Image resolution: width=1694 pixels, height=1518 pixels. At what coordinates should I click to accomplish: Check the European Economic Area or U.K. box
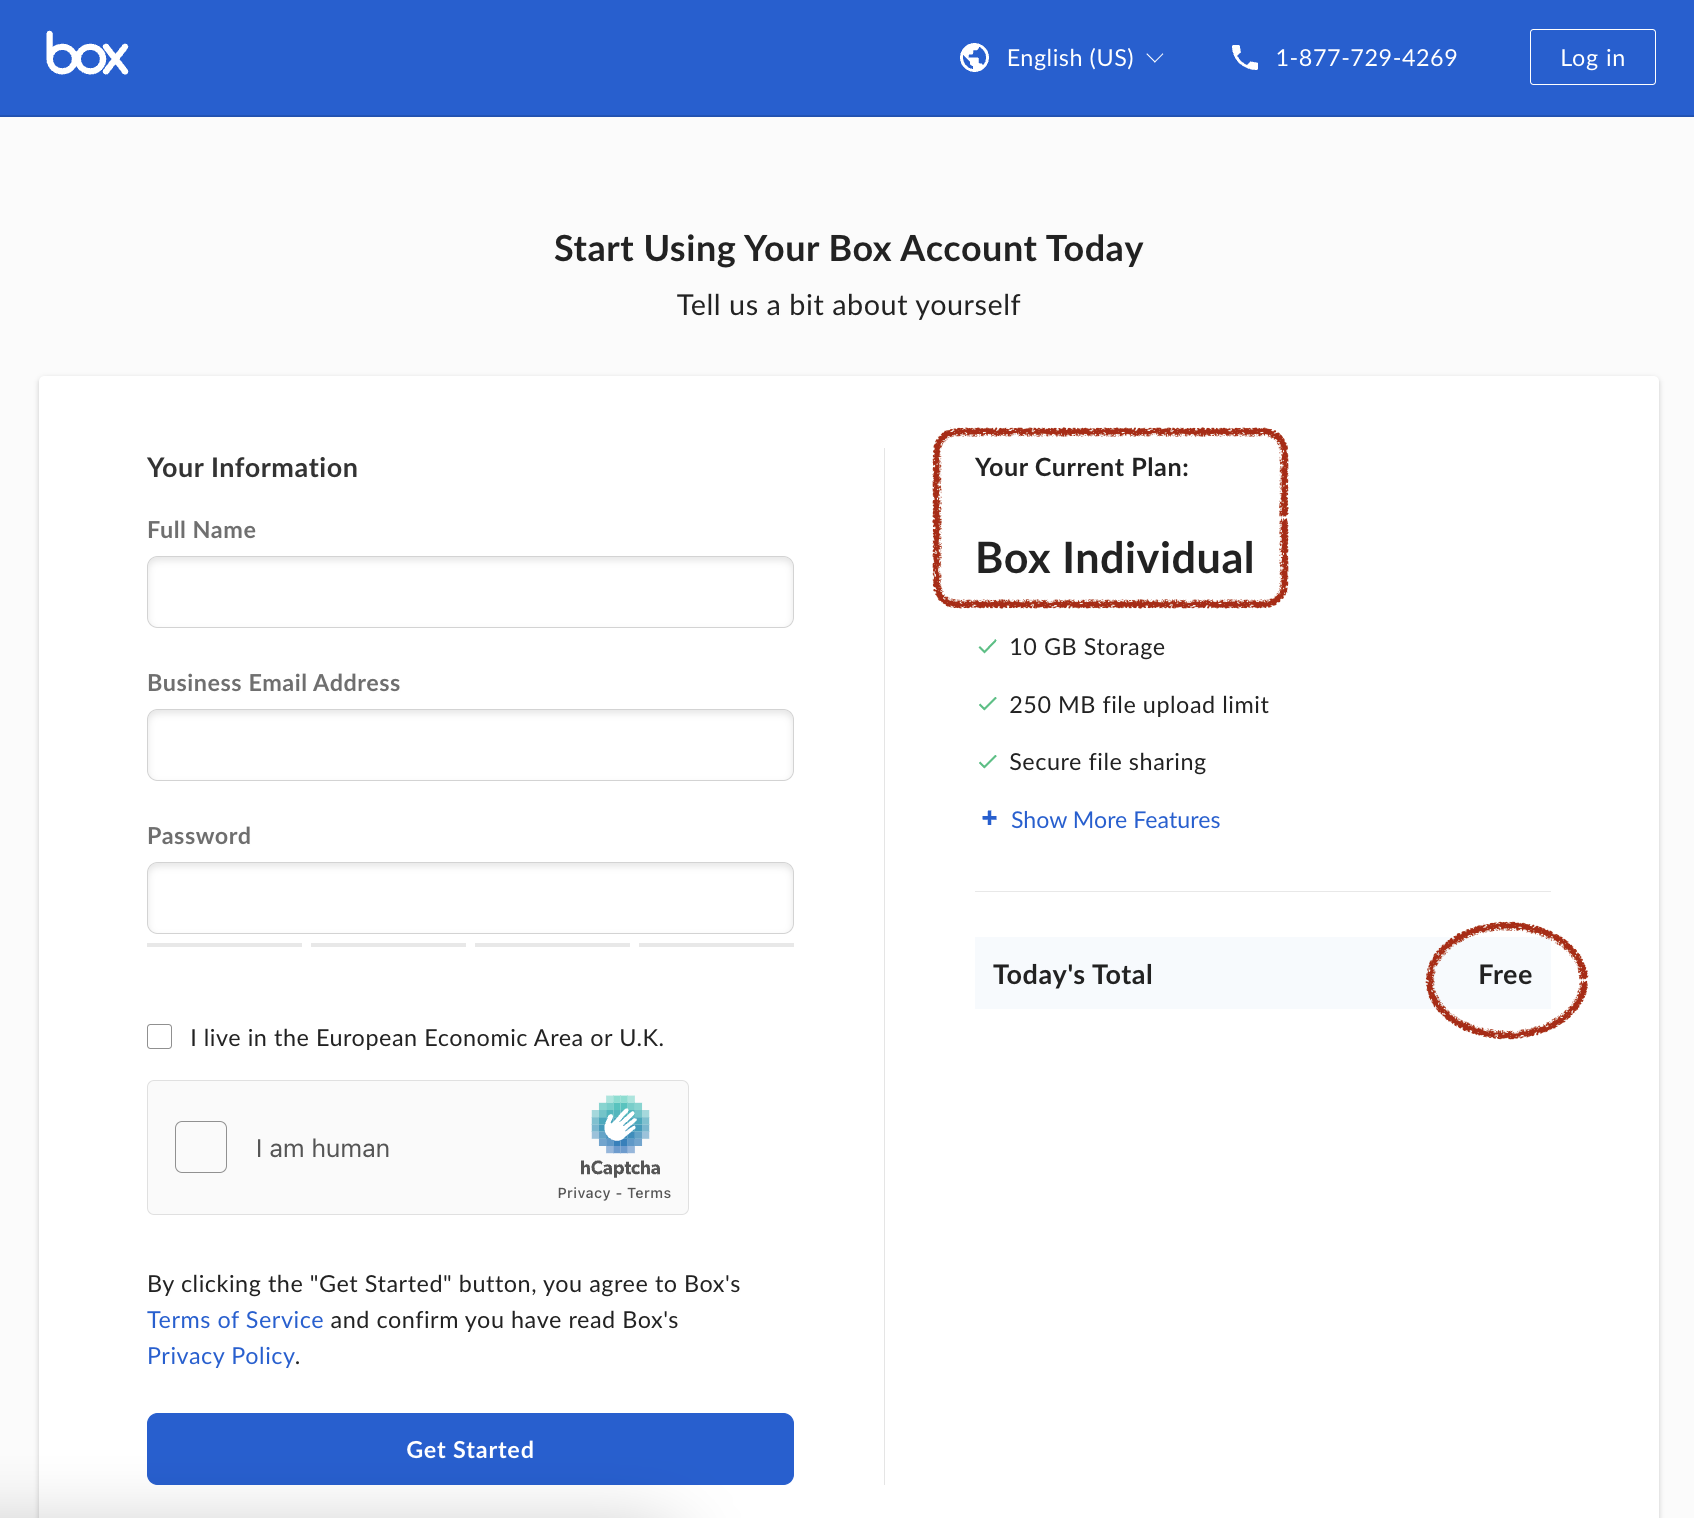[160, 1037]
